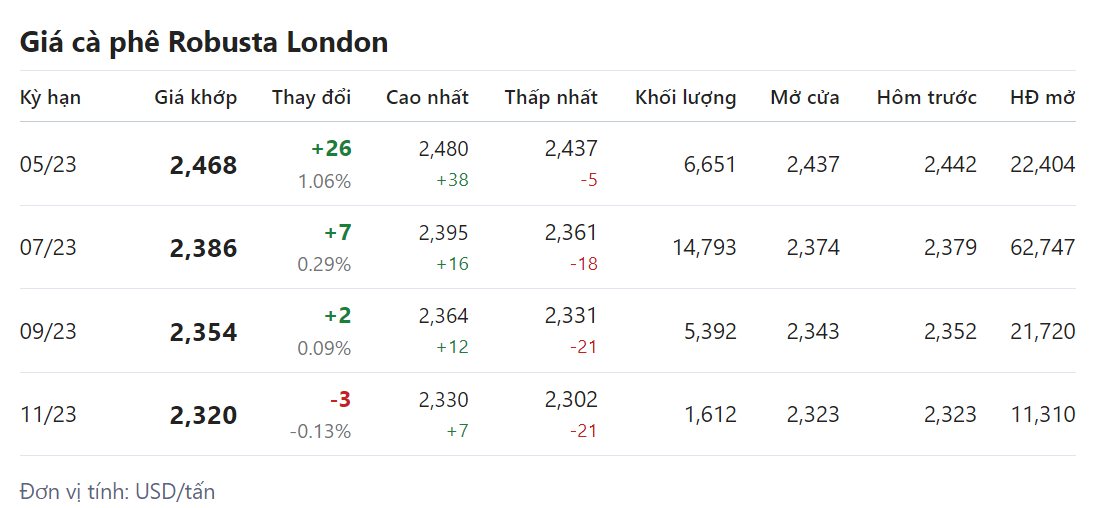The width and height of the screenshot is (1101, 508).
Task: Click the "Giá khớp" column header
Action: [196, 97]
